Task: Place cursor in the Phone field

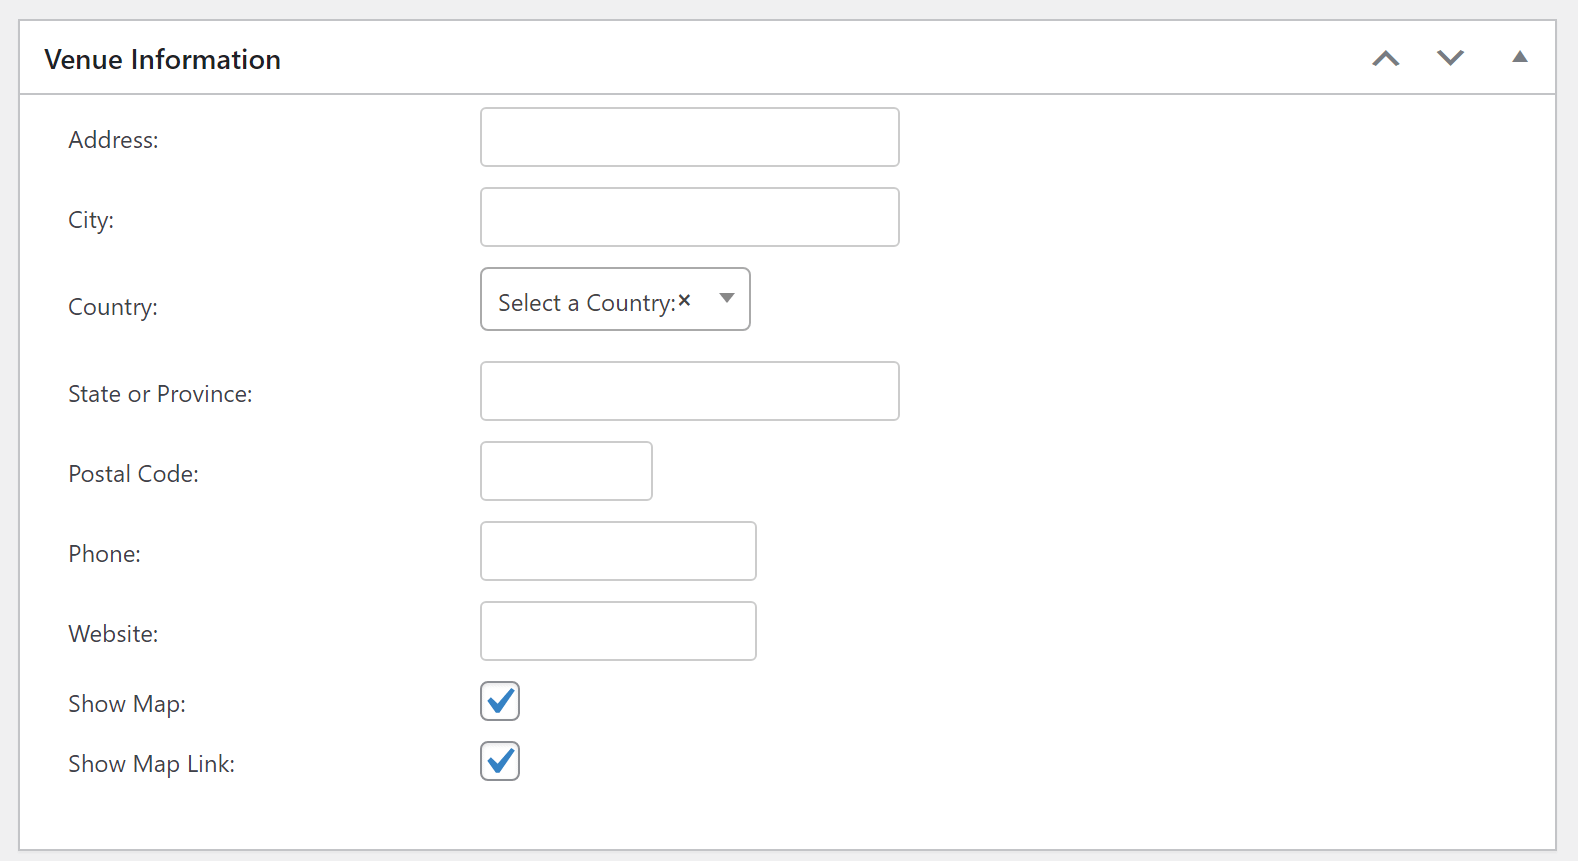Action: [x=617, y=551]
